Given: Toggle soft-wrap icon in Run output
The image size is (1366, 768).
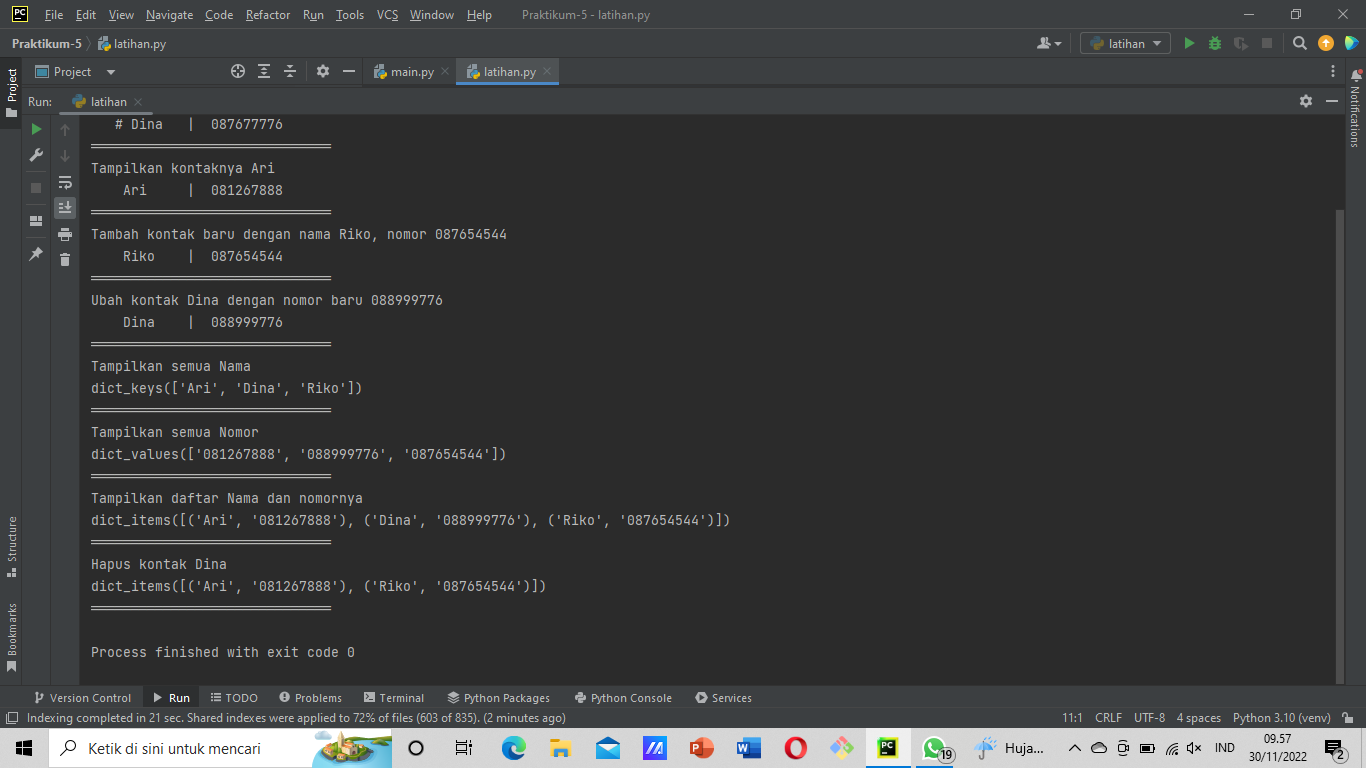Looking at the screenshot, I should pyautogui.click(x=65, y=182).
